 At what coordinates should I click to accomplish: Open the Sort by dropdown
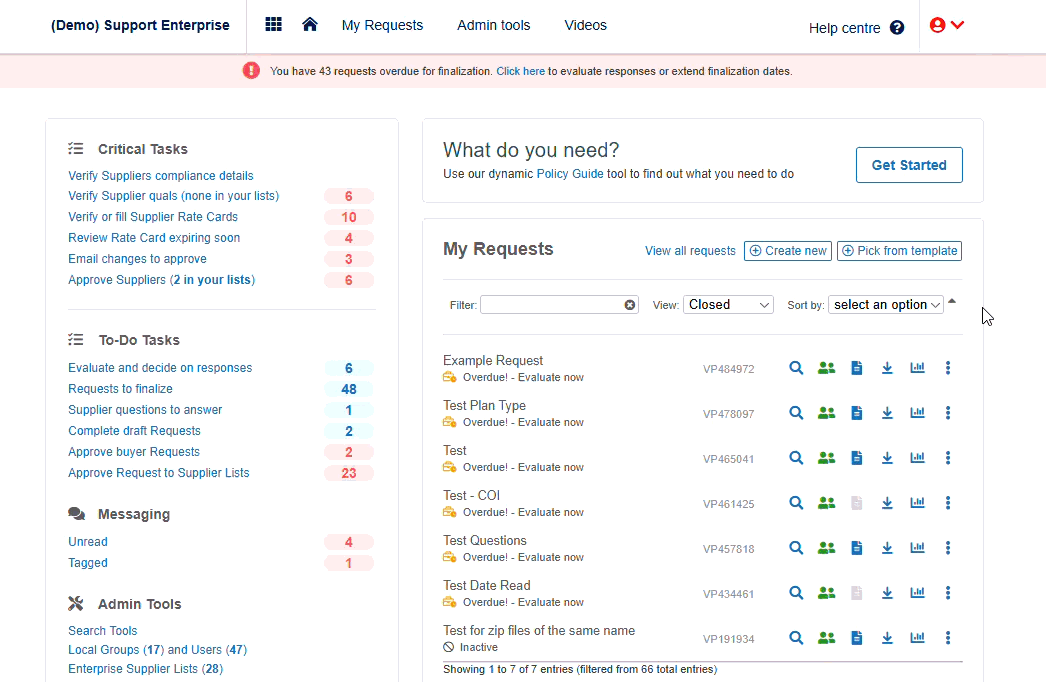point(886,305)
